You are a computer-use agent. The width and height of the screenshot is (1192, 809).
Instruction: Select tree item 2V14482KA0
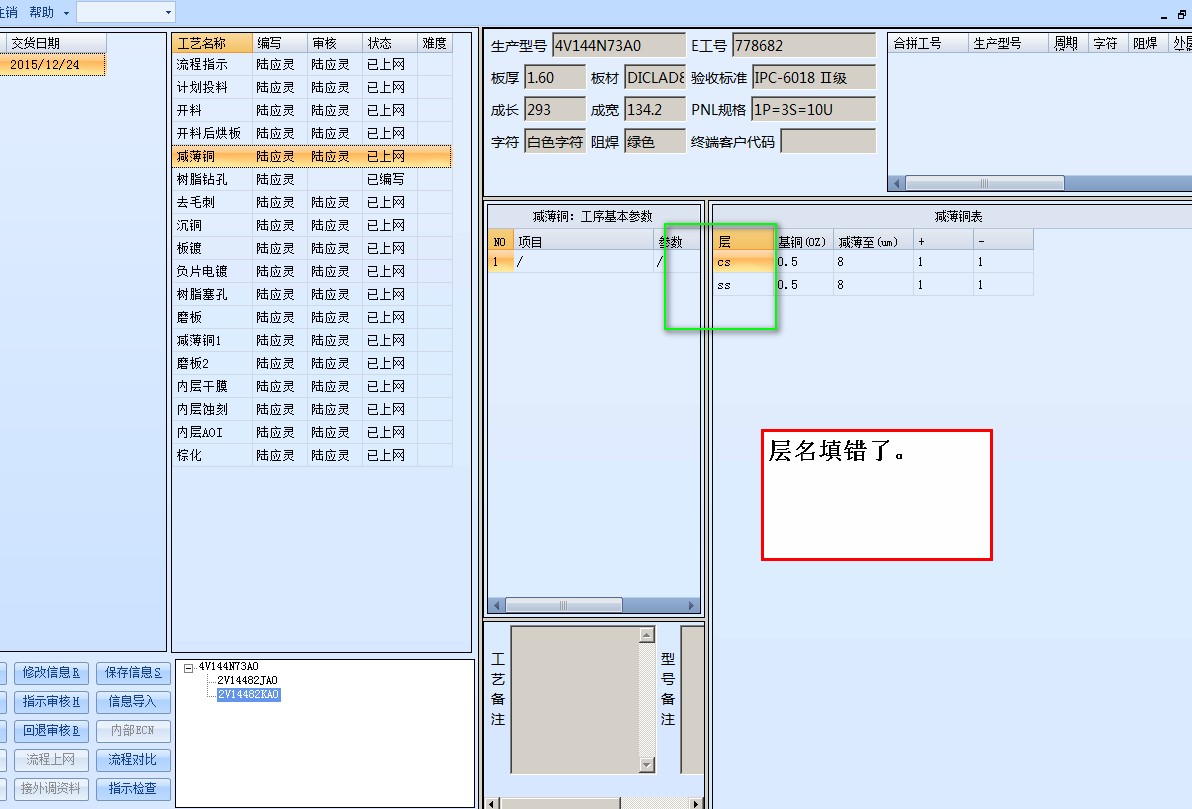tap(249, 694)
